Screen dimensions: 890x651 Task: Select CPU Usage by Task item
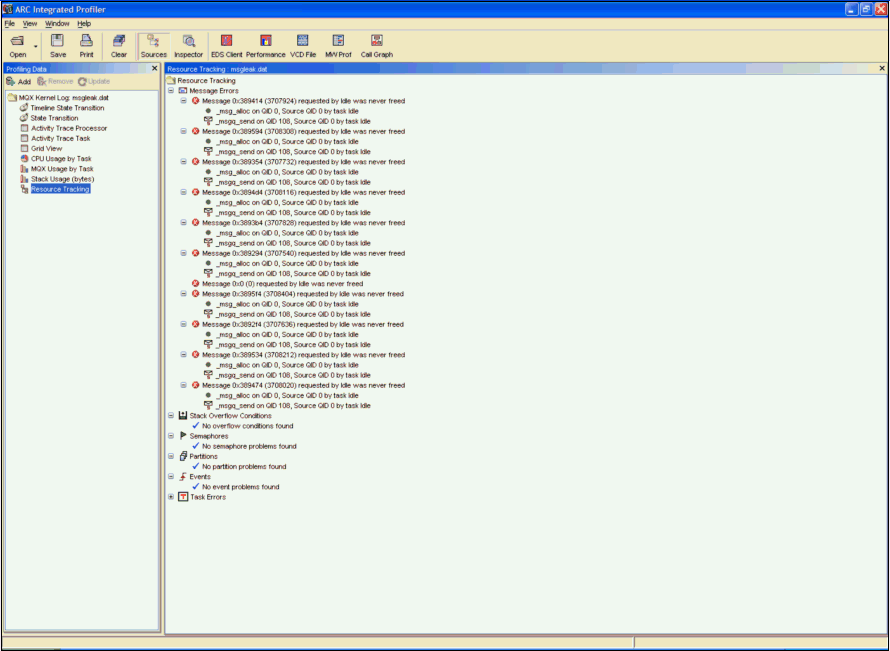(61, 158)
